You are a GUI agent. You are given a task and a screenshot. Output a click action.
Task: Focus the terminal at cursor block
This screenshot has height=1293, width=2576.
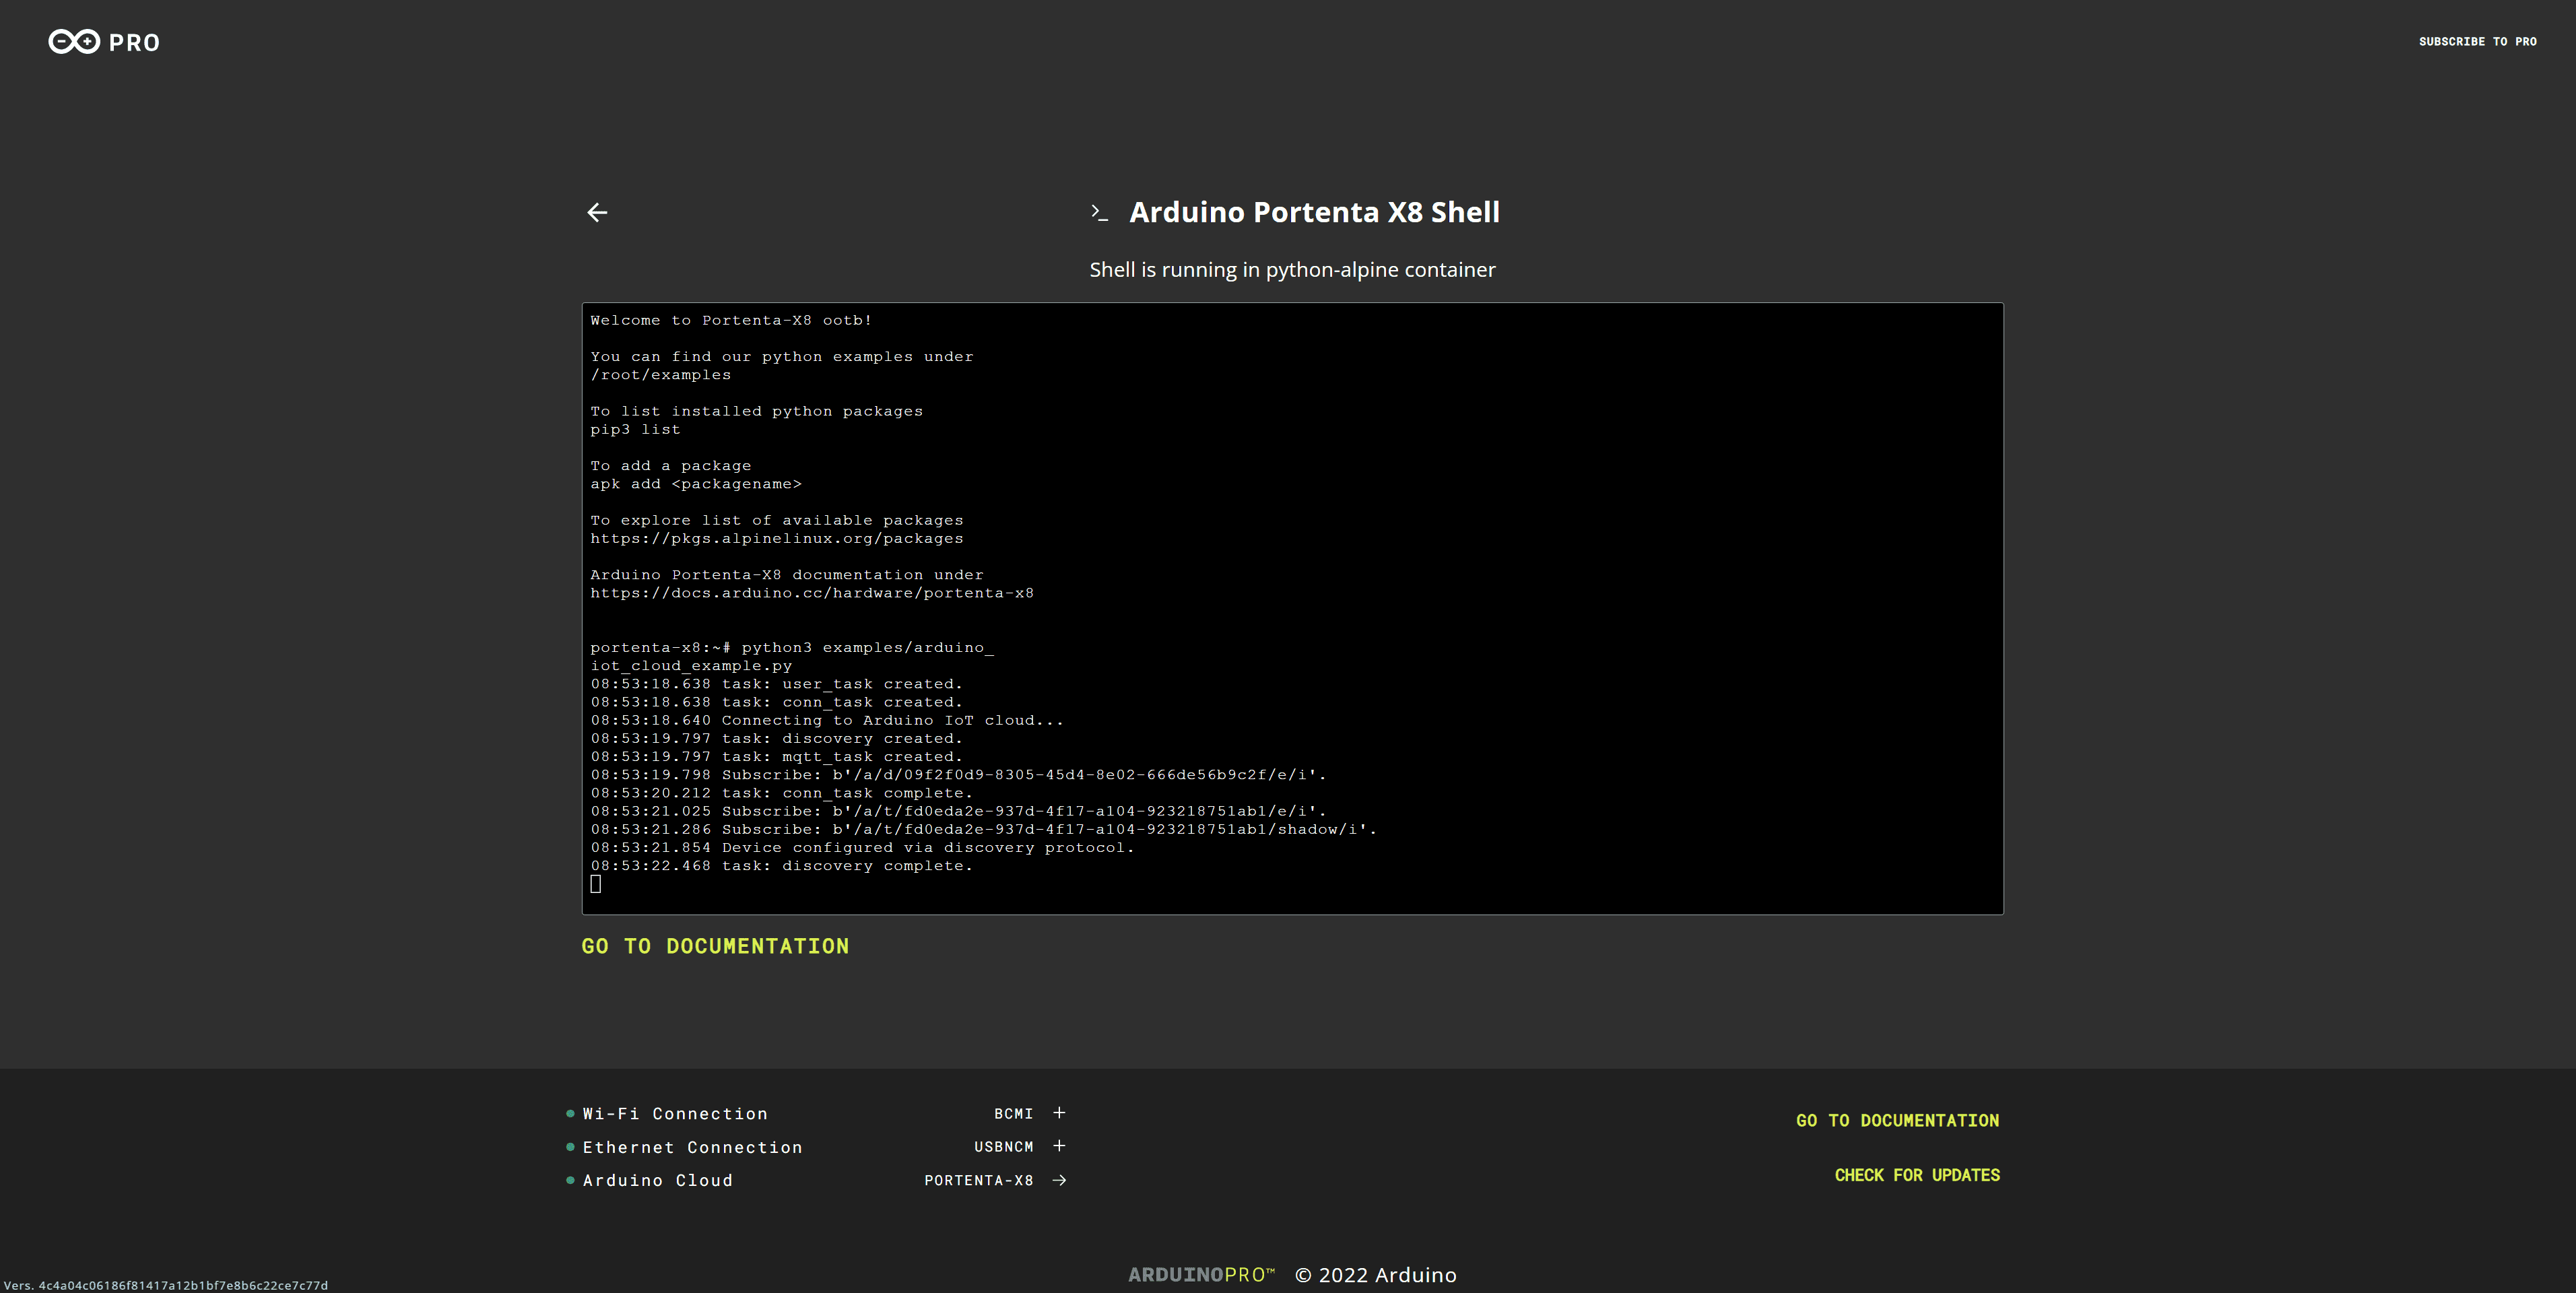click(x=596, y=884)
